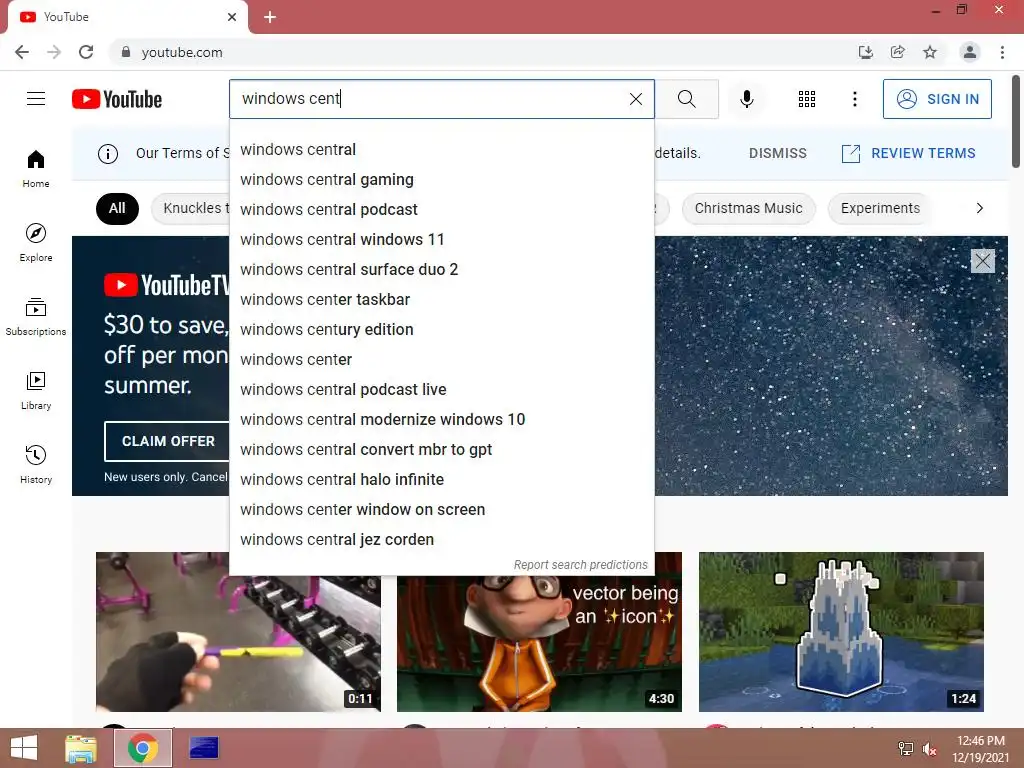Clear the search box text

(635, 99)
